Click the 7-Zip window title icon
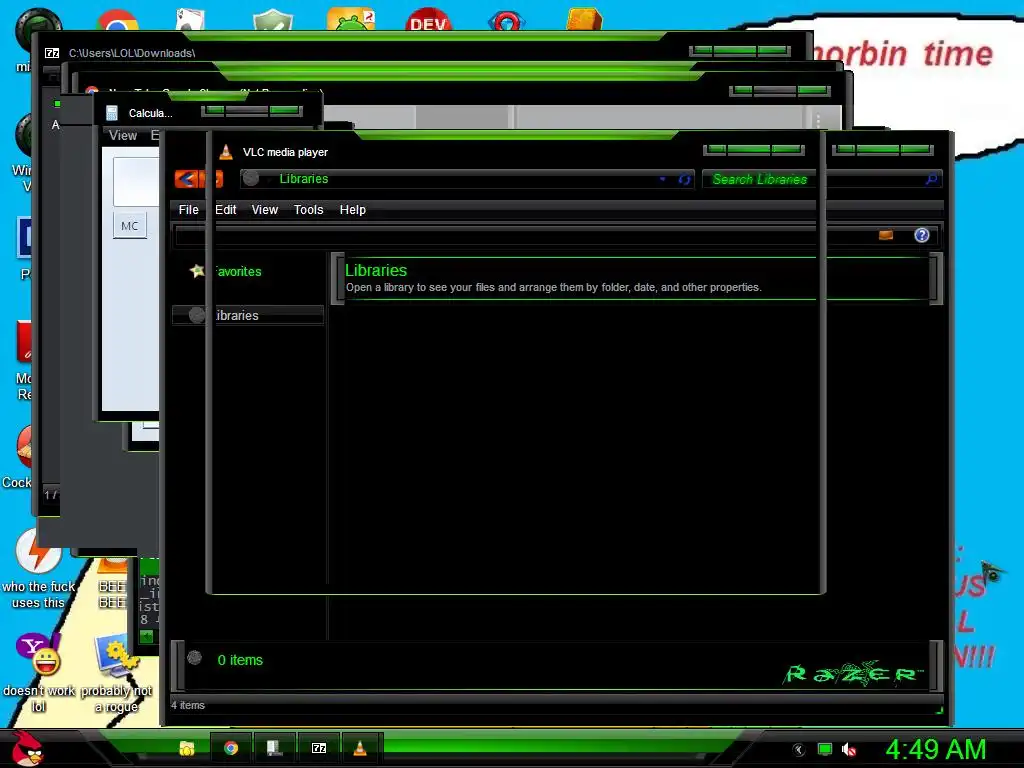 tap(52, 53)
